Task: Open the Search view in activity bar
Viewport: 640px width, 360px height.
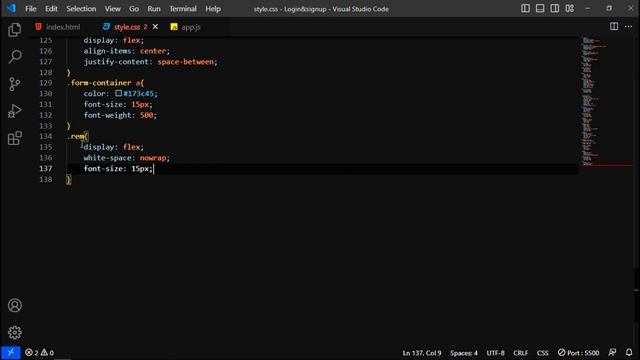Action: 15,56
